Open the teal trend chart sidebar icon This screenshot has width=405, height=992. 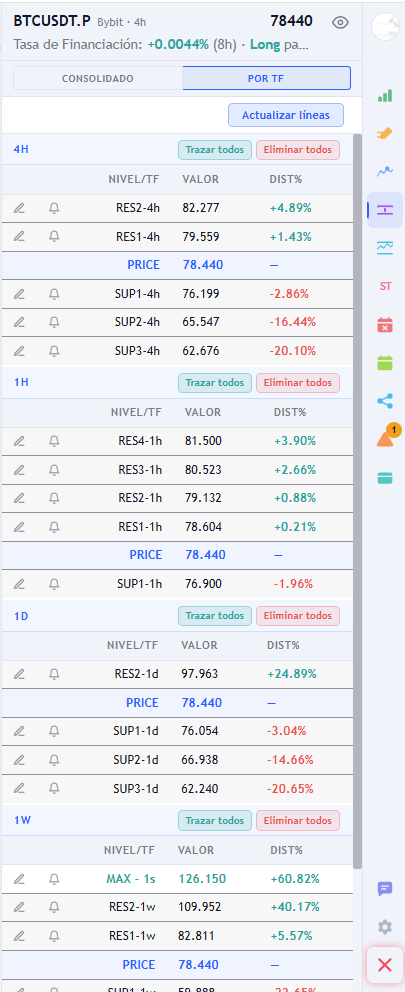point(385,247)
